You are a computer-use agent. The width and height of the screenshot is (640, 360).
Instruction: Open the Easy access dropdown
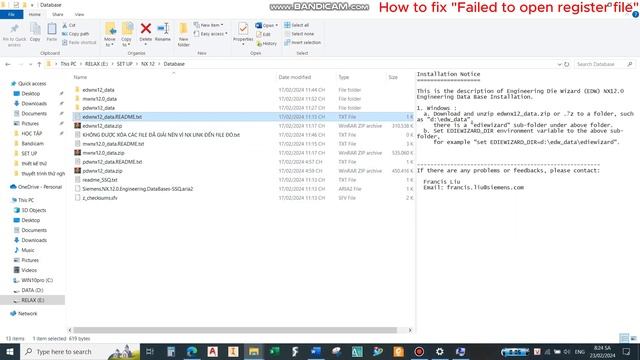pos(211,34)
